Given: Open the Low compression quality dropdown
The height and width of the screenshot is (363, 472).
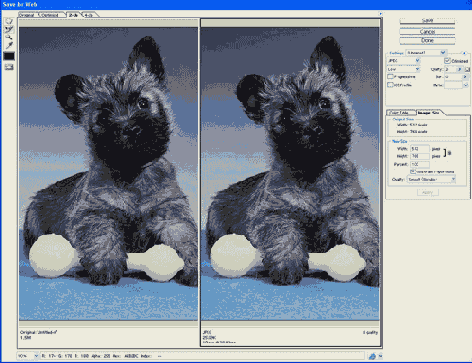Looking at the screenshot, I should pyautogui.click(x=404, y=69).
